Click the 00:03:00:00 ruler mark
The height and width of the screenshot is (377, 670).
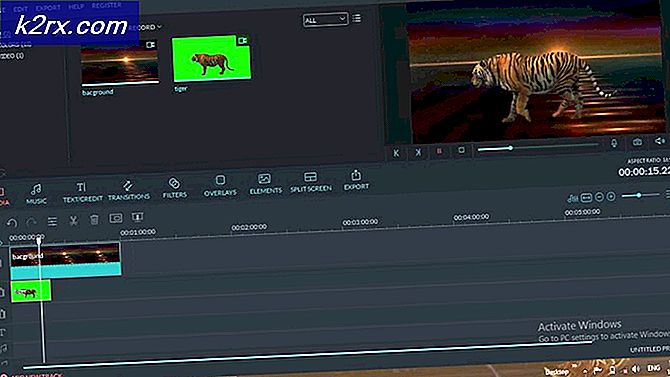[x=360, y=222]
